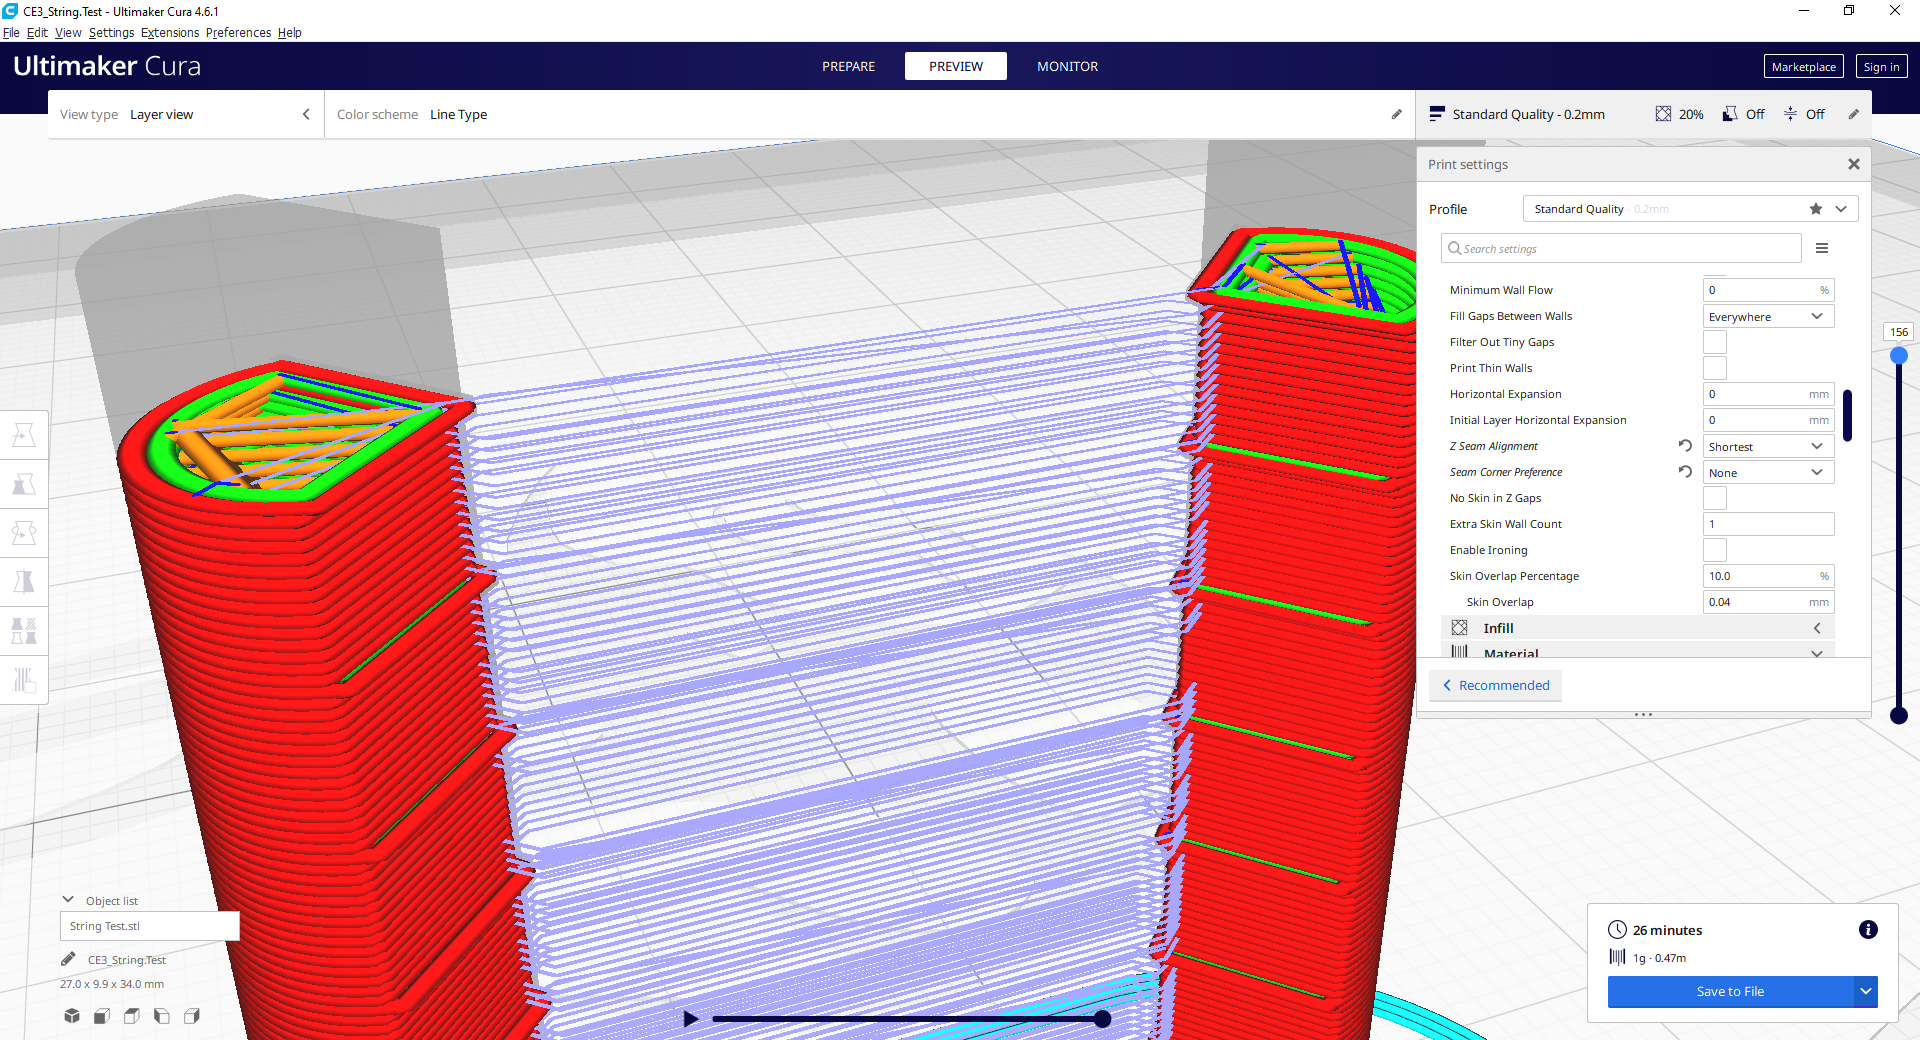Open Fill Gaps Between Walls dropdown
Image resolution: width=1920 pixels, height=1040 pixels.
(1768, 316)
